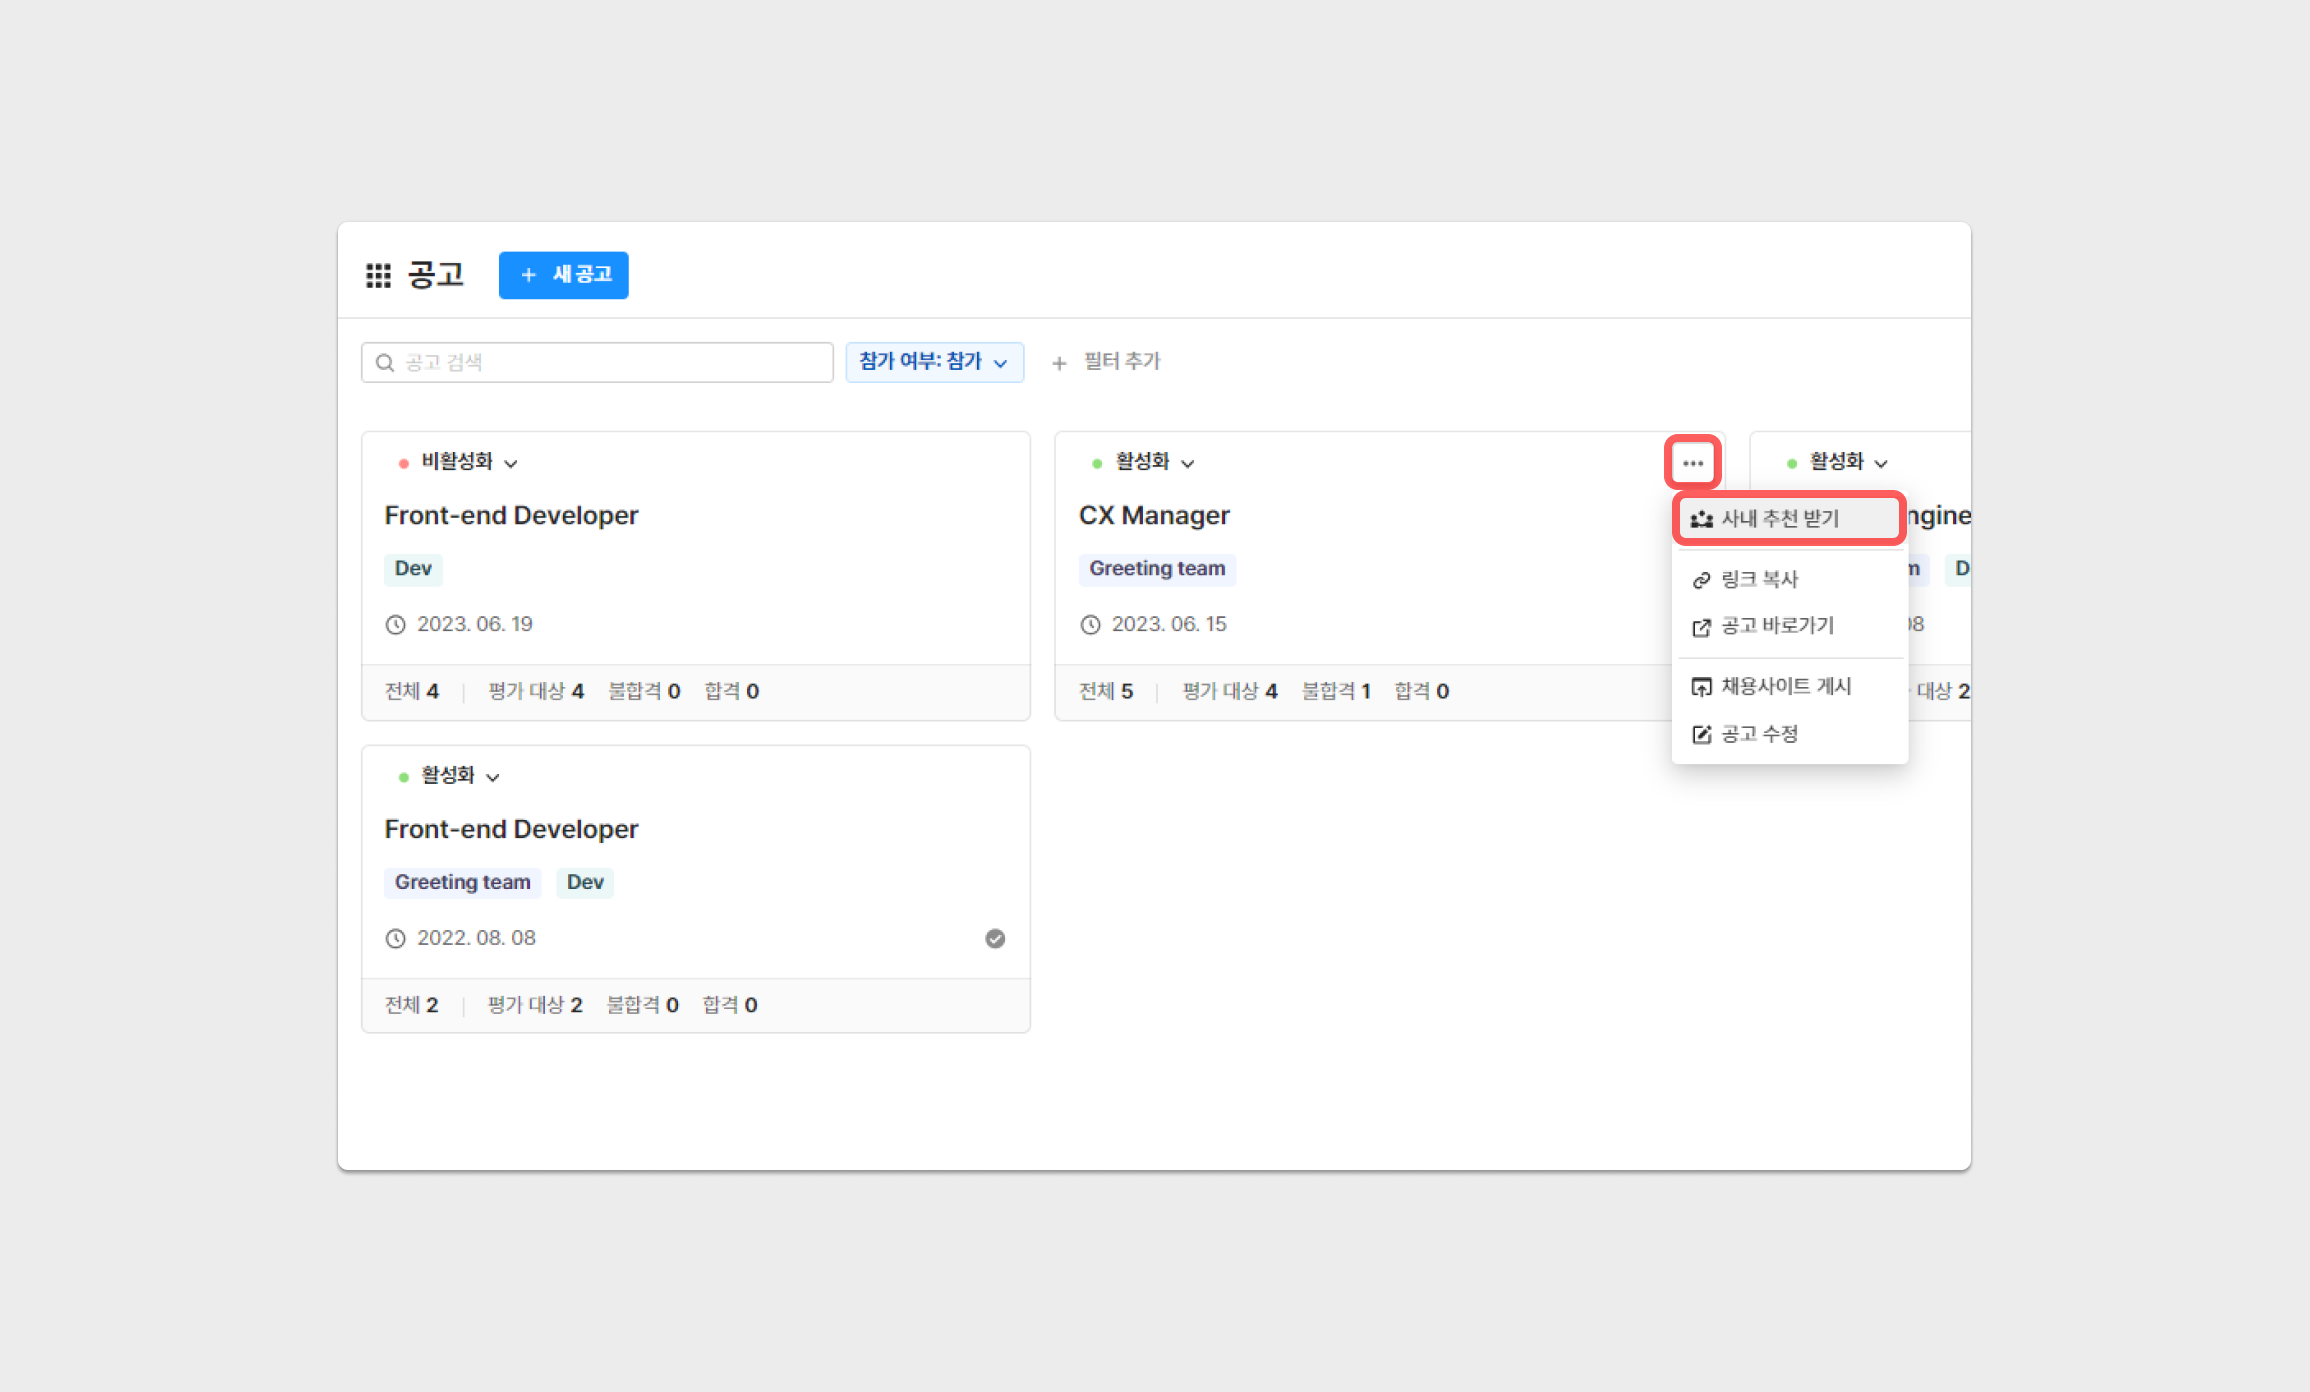Click the clock icon by 2023. 06. 19
Image resolution: width=2310 pixels, height=1392 pixels.
396,625
